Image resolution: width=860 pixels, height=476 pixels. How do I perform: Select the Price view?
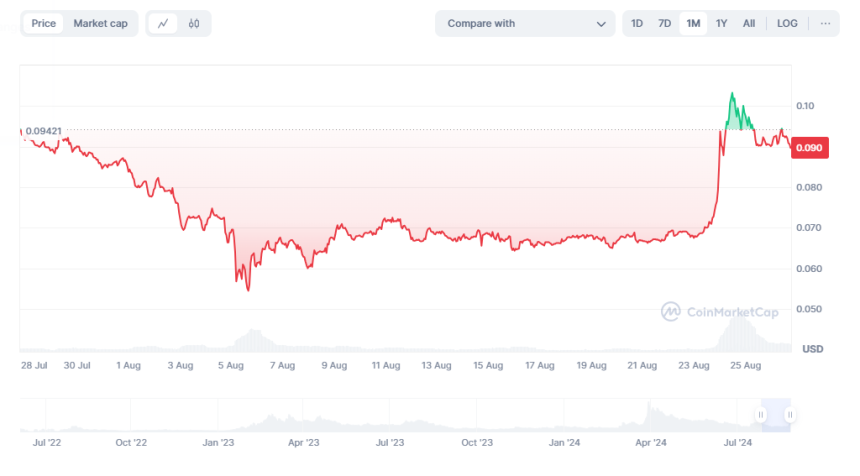[x=43, y=23]
